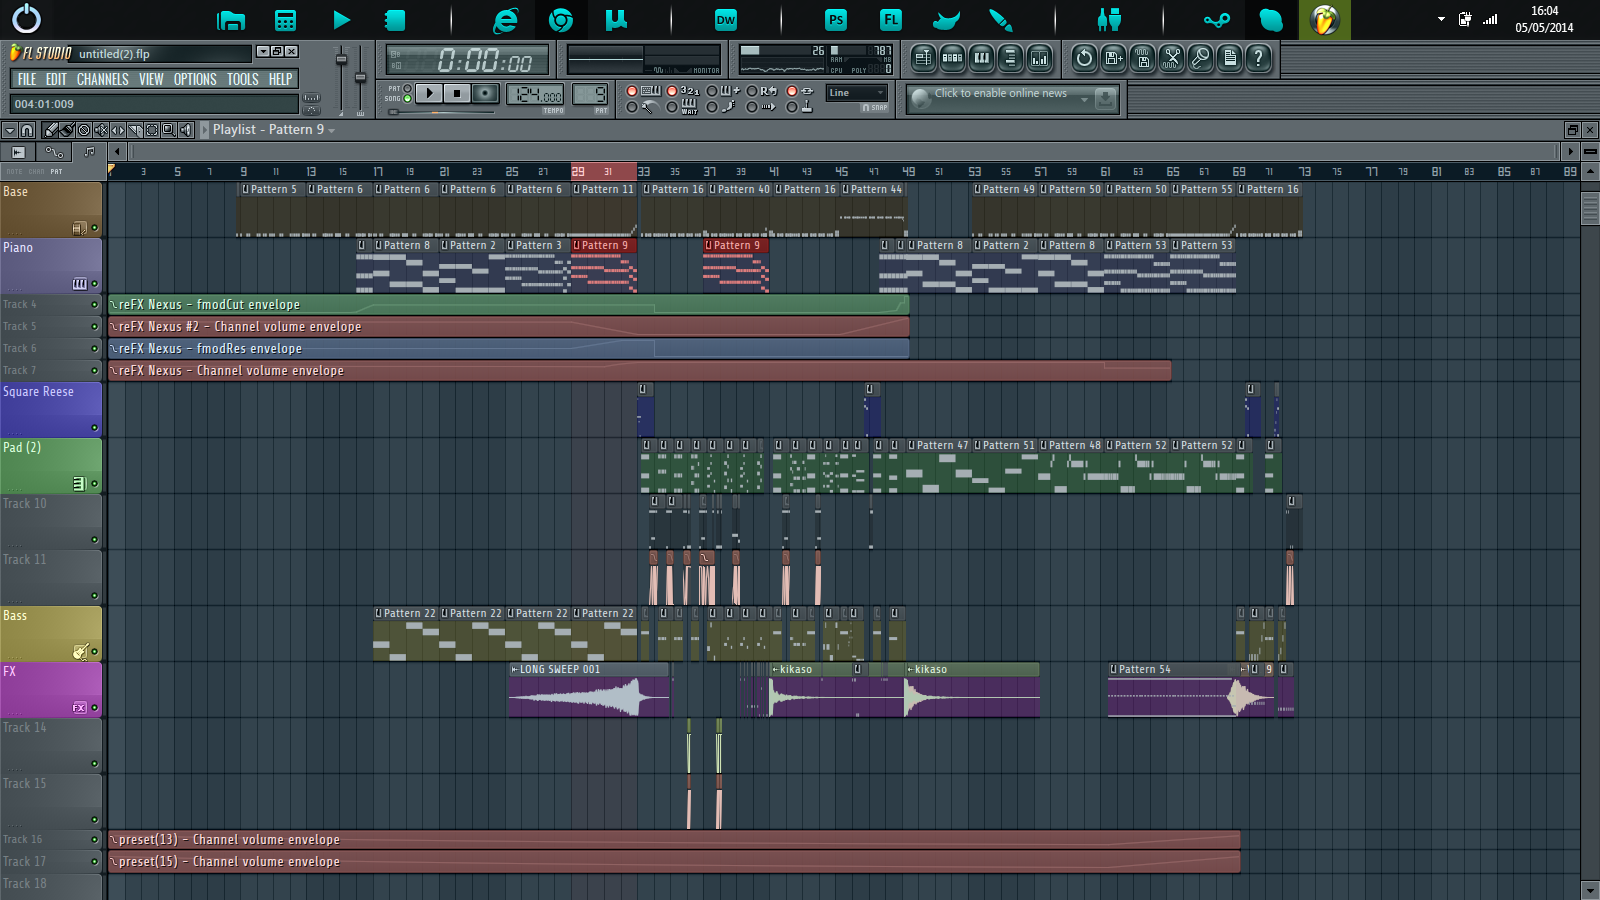Select the Zoom tool in playlist toolbar
Viewport: 1600px width, 900px height.
click(x=169, y=130)
